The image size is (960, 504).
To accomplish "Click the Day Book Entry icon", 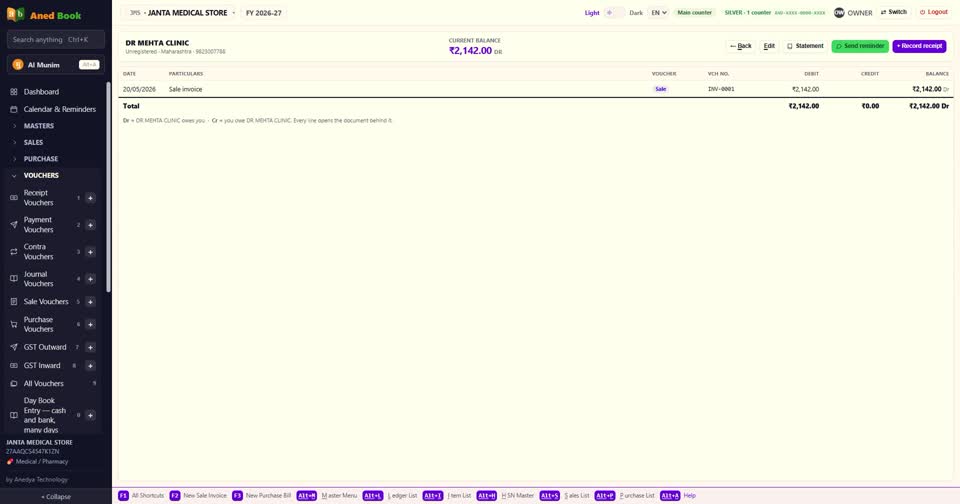I will [13, 415].
